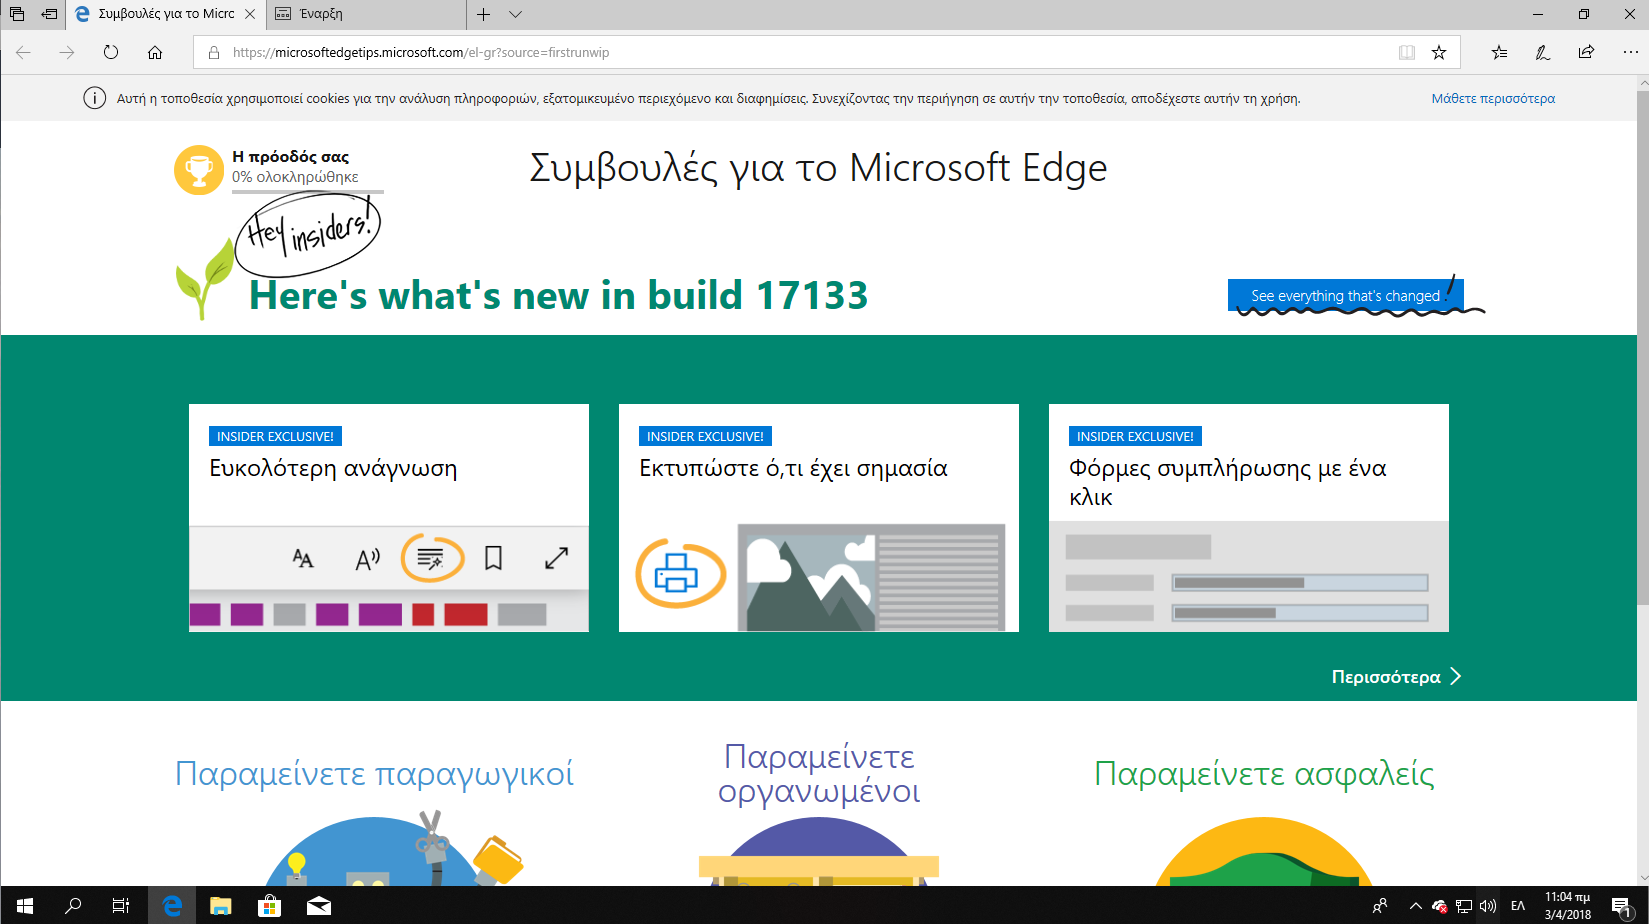Click the Περισσότερα link with chevron
Viewport: 1649px width, 924px height.
tap(1396, 677)
